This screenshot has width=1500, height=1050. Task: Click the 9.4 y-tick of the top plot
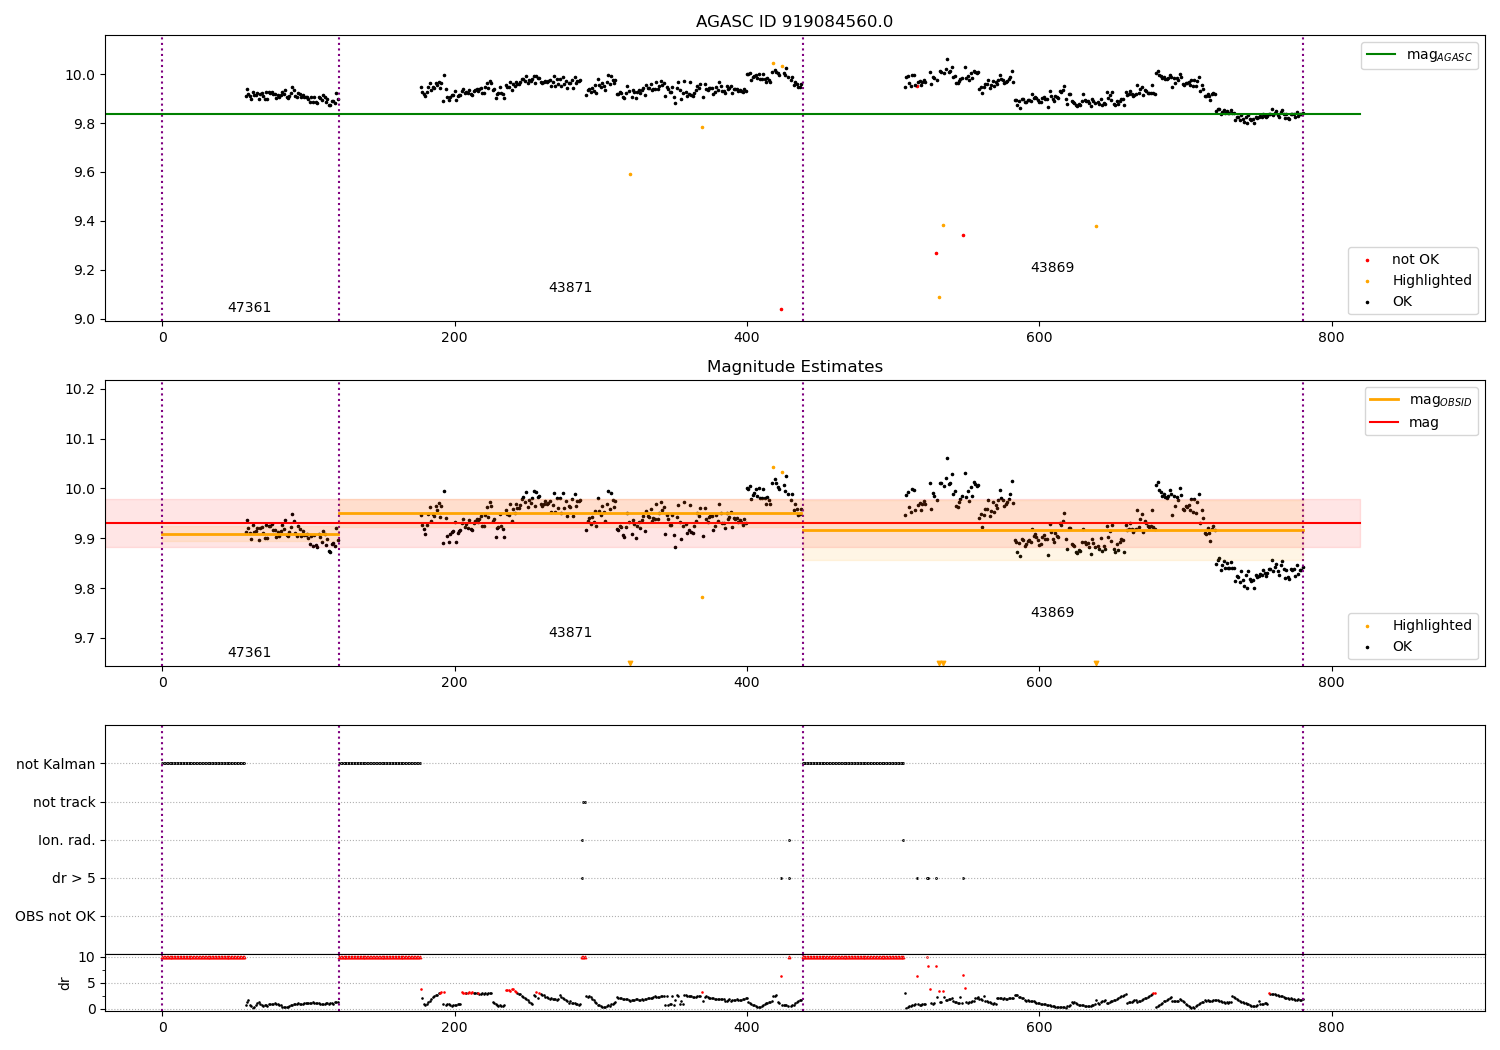[x=84, y=222]
